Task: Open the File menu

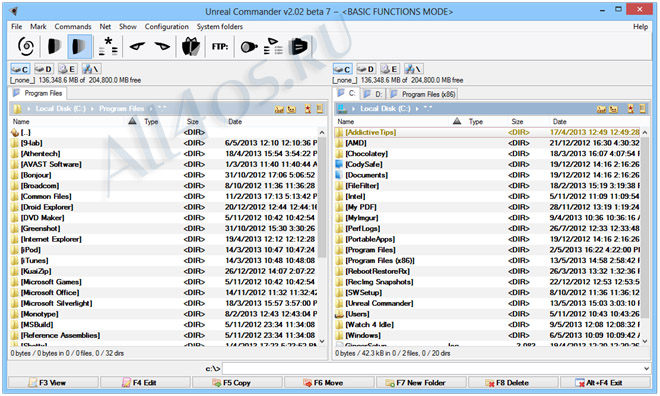Action: point(16,27)
